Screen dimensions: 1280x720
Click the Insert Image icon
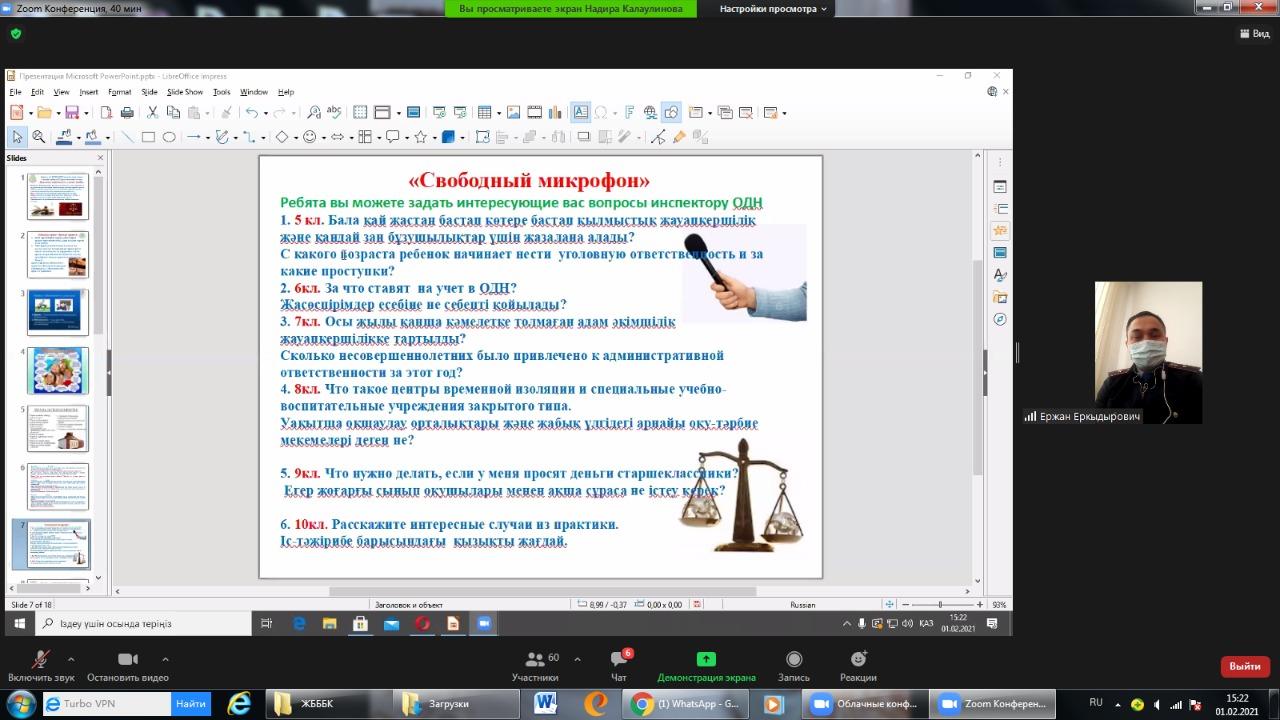coord(513,113)
